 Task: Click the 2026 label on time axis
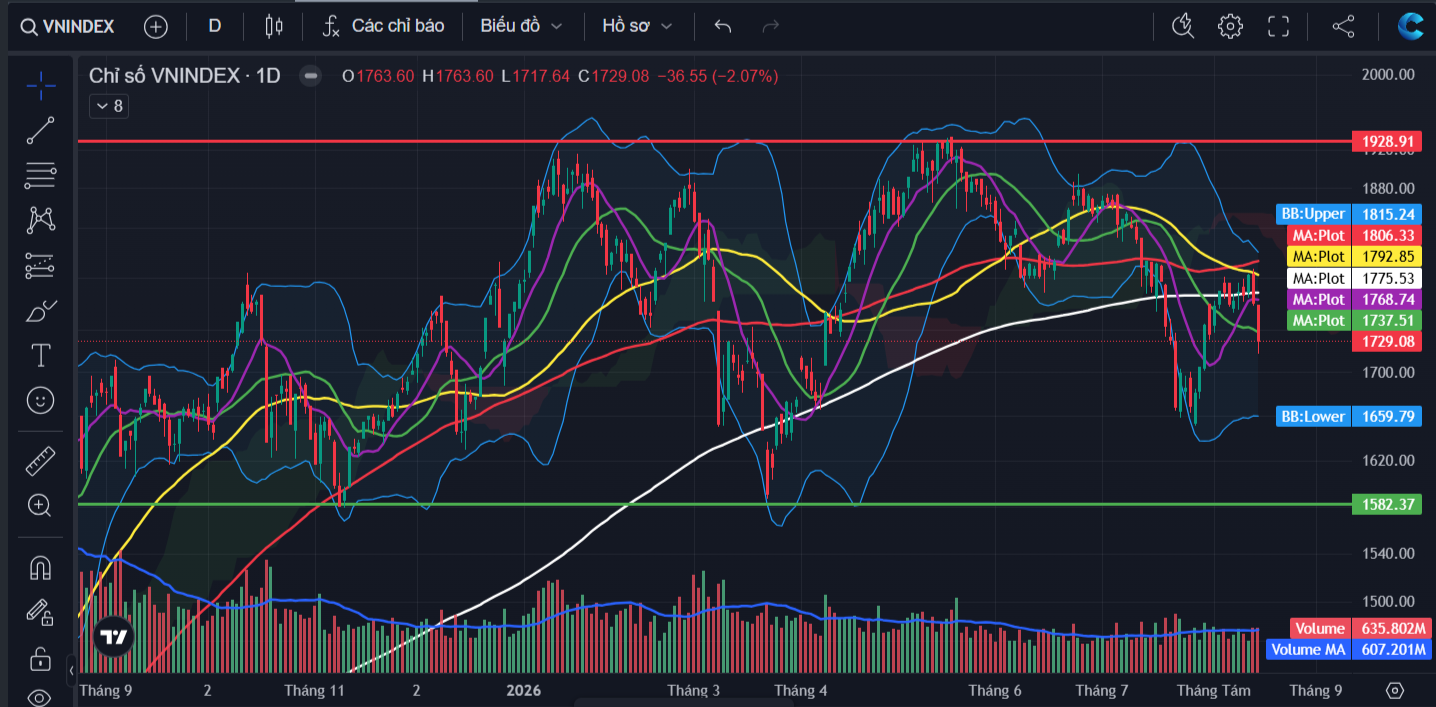(x=523, y=690)
